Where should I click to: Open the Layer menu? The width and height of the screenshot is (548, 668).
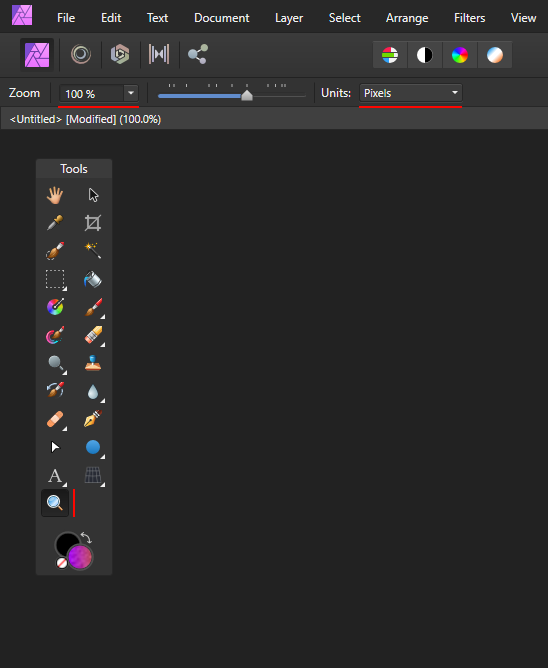tap(289, 18)
